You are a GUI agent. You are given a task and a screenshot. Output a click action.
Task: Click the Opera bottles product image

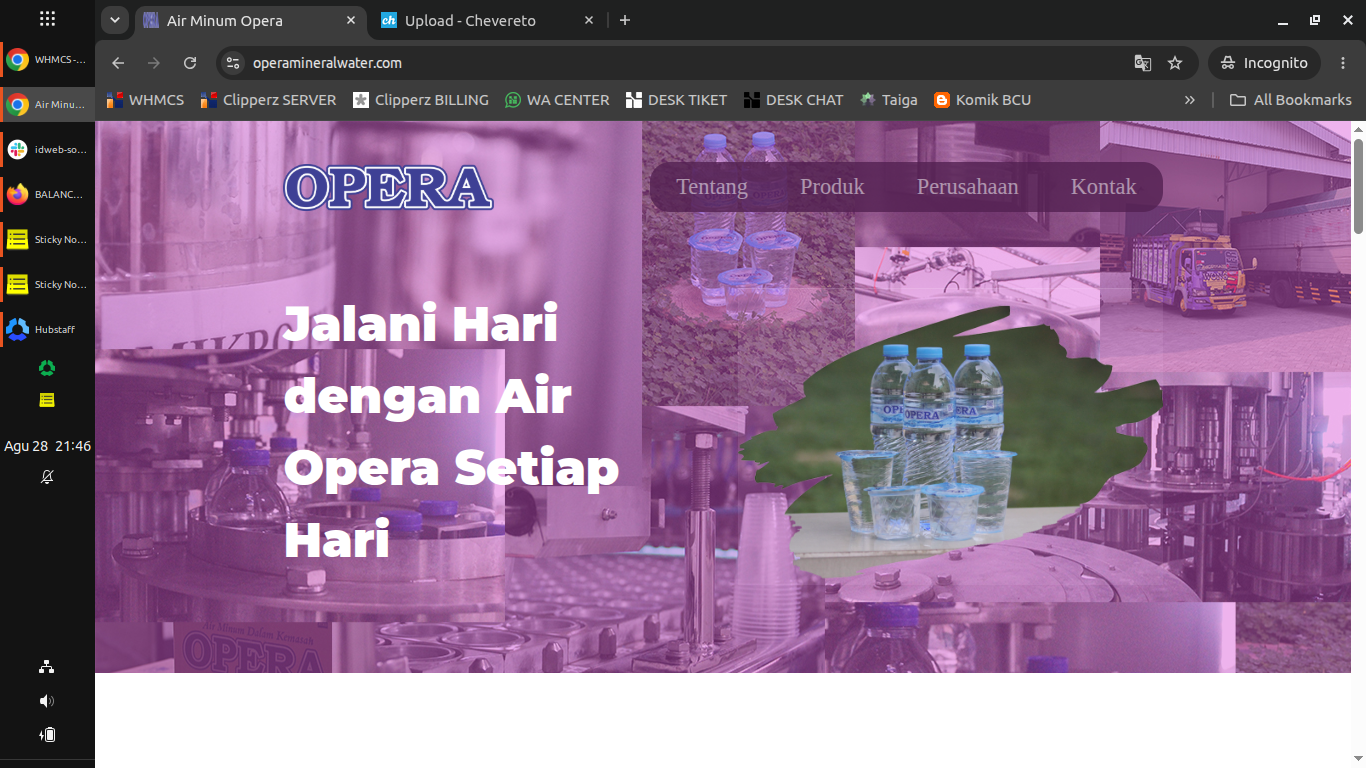pos(951,446)
